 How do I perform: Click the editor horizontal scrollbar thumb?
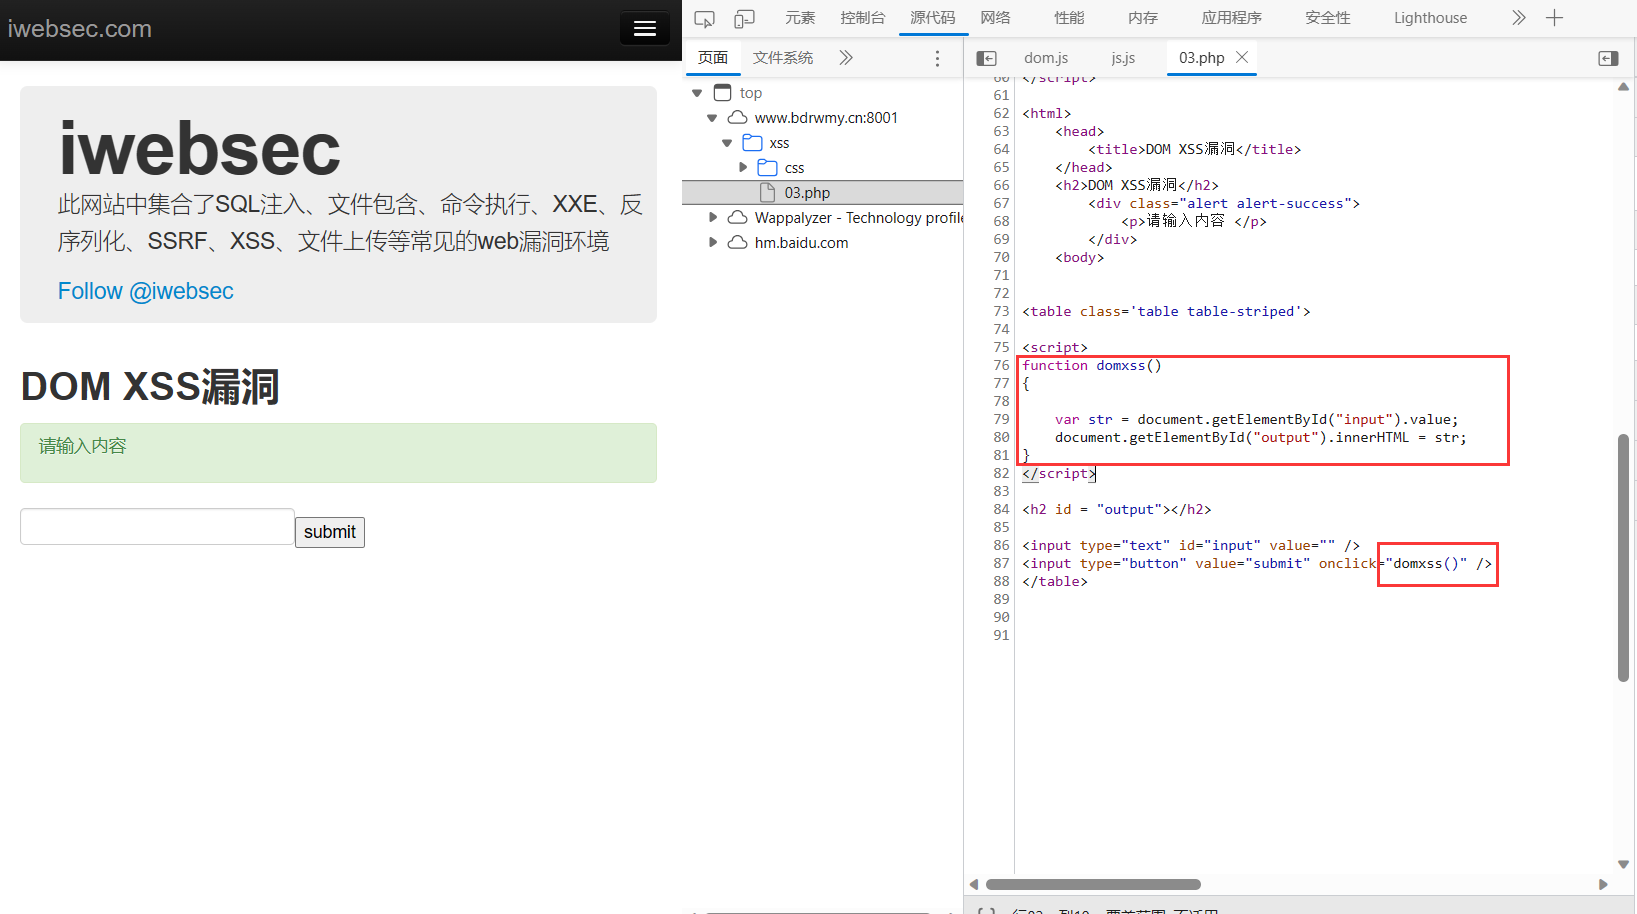click(1093, 884)
